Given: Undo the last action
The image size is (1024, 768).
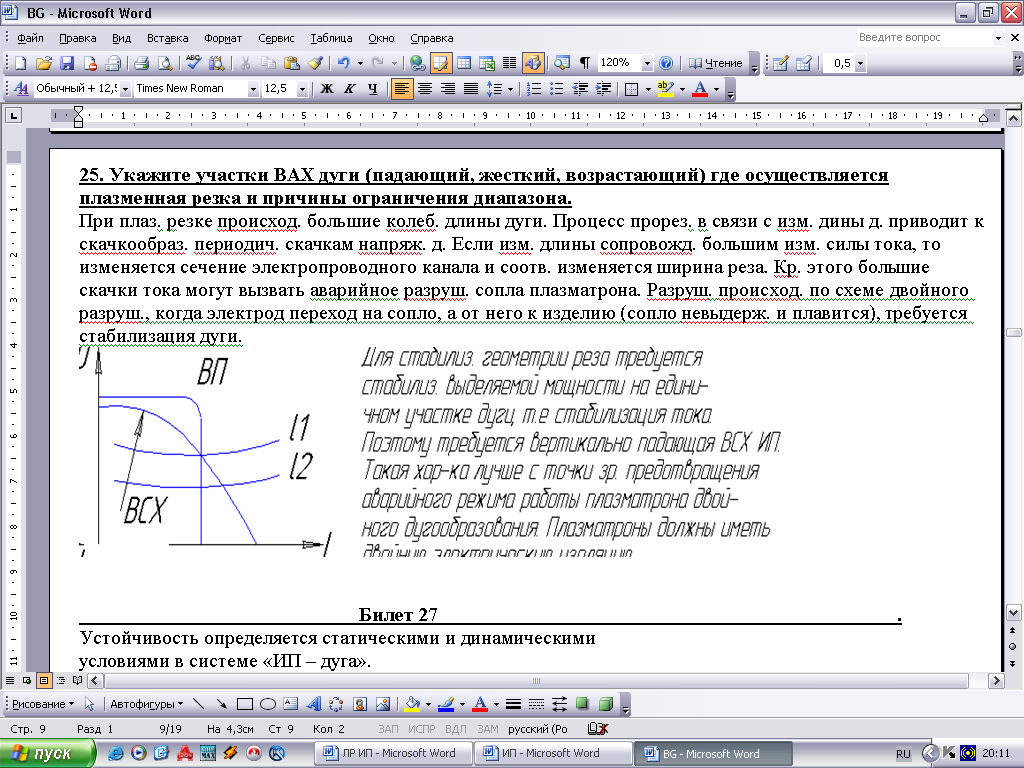Looking at the screenshot, I should click(344, 63).
